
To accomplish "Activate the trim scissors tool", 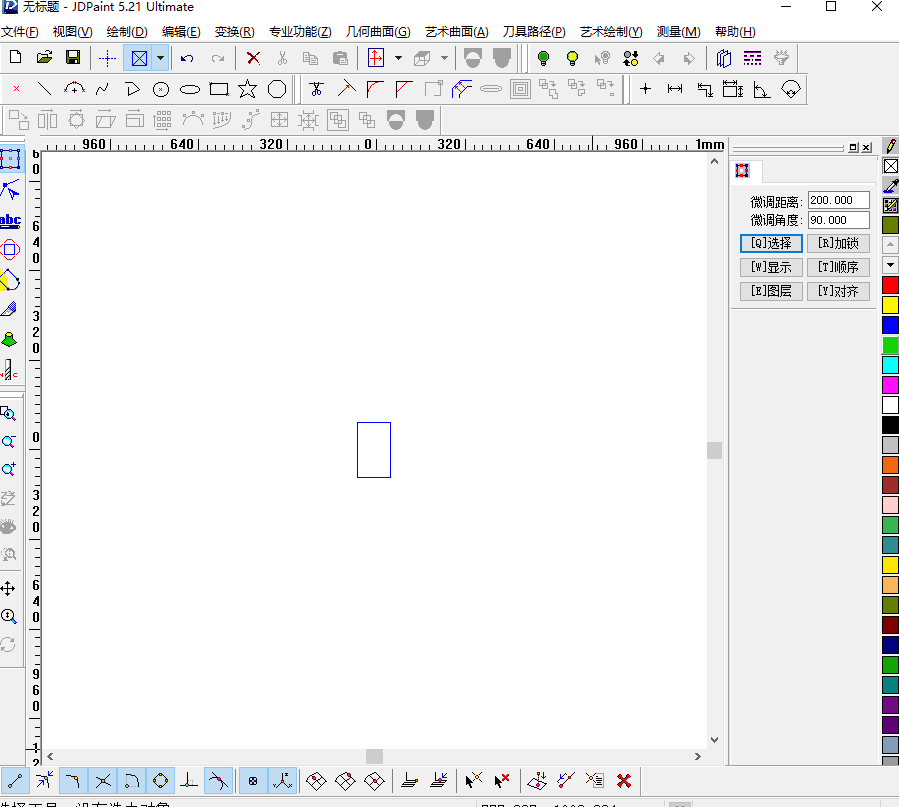I will [316, 89].
